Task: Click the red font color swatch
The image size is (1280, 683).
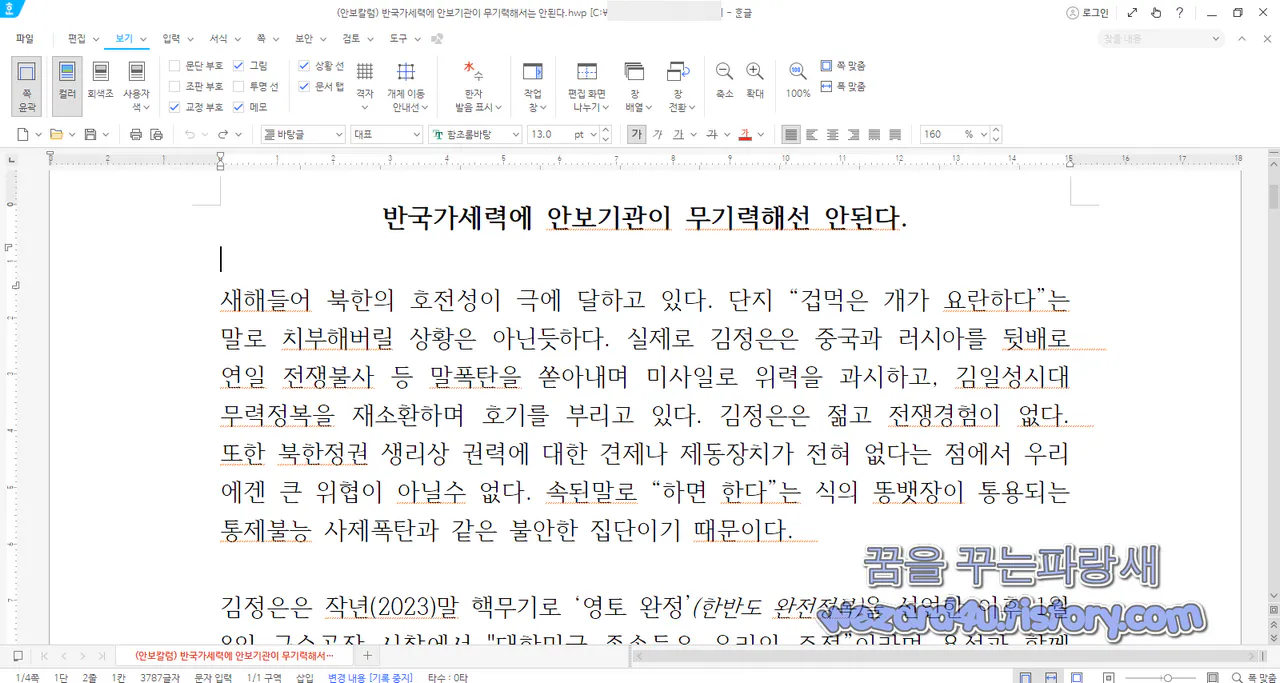Action: pyautogui.click(x=745, y=134)
